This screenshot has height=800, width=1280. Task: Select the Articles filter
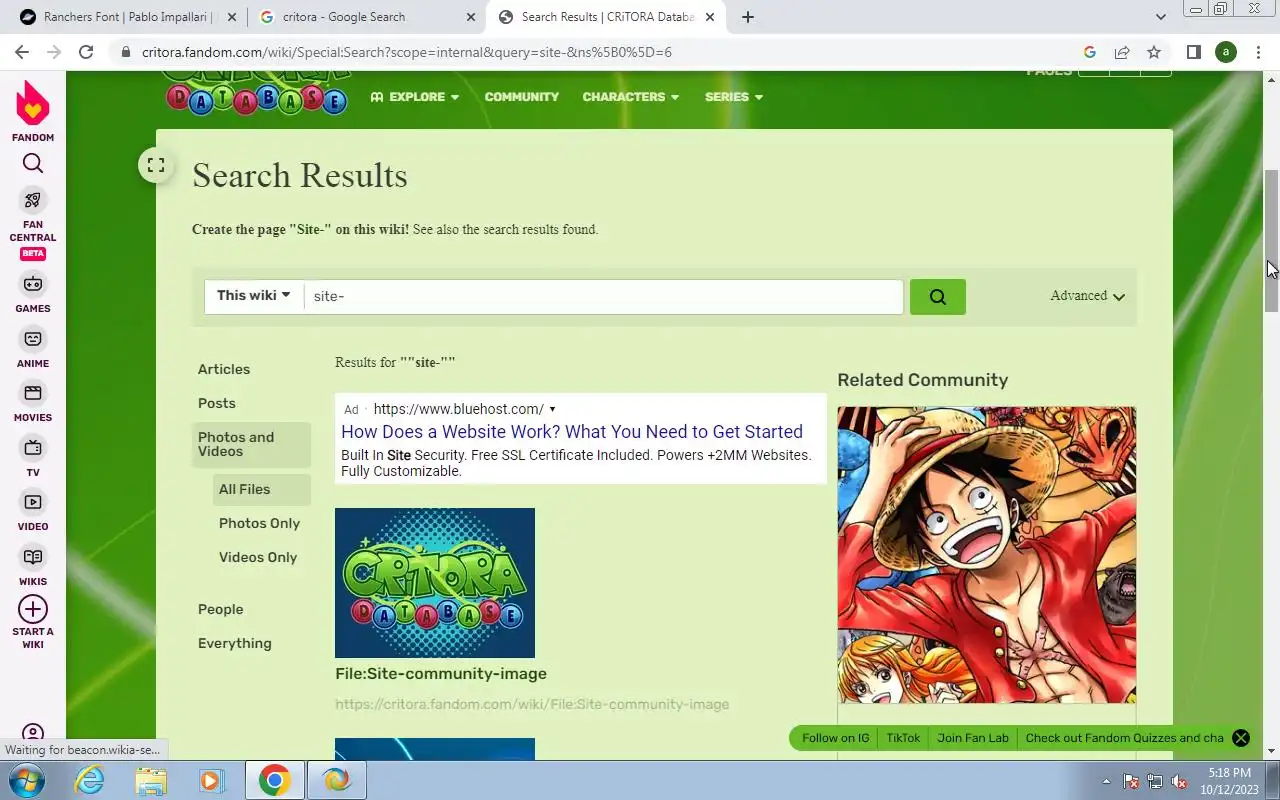tap(224, 369)
